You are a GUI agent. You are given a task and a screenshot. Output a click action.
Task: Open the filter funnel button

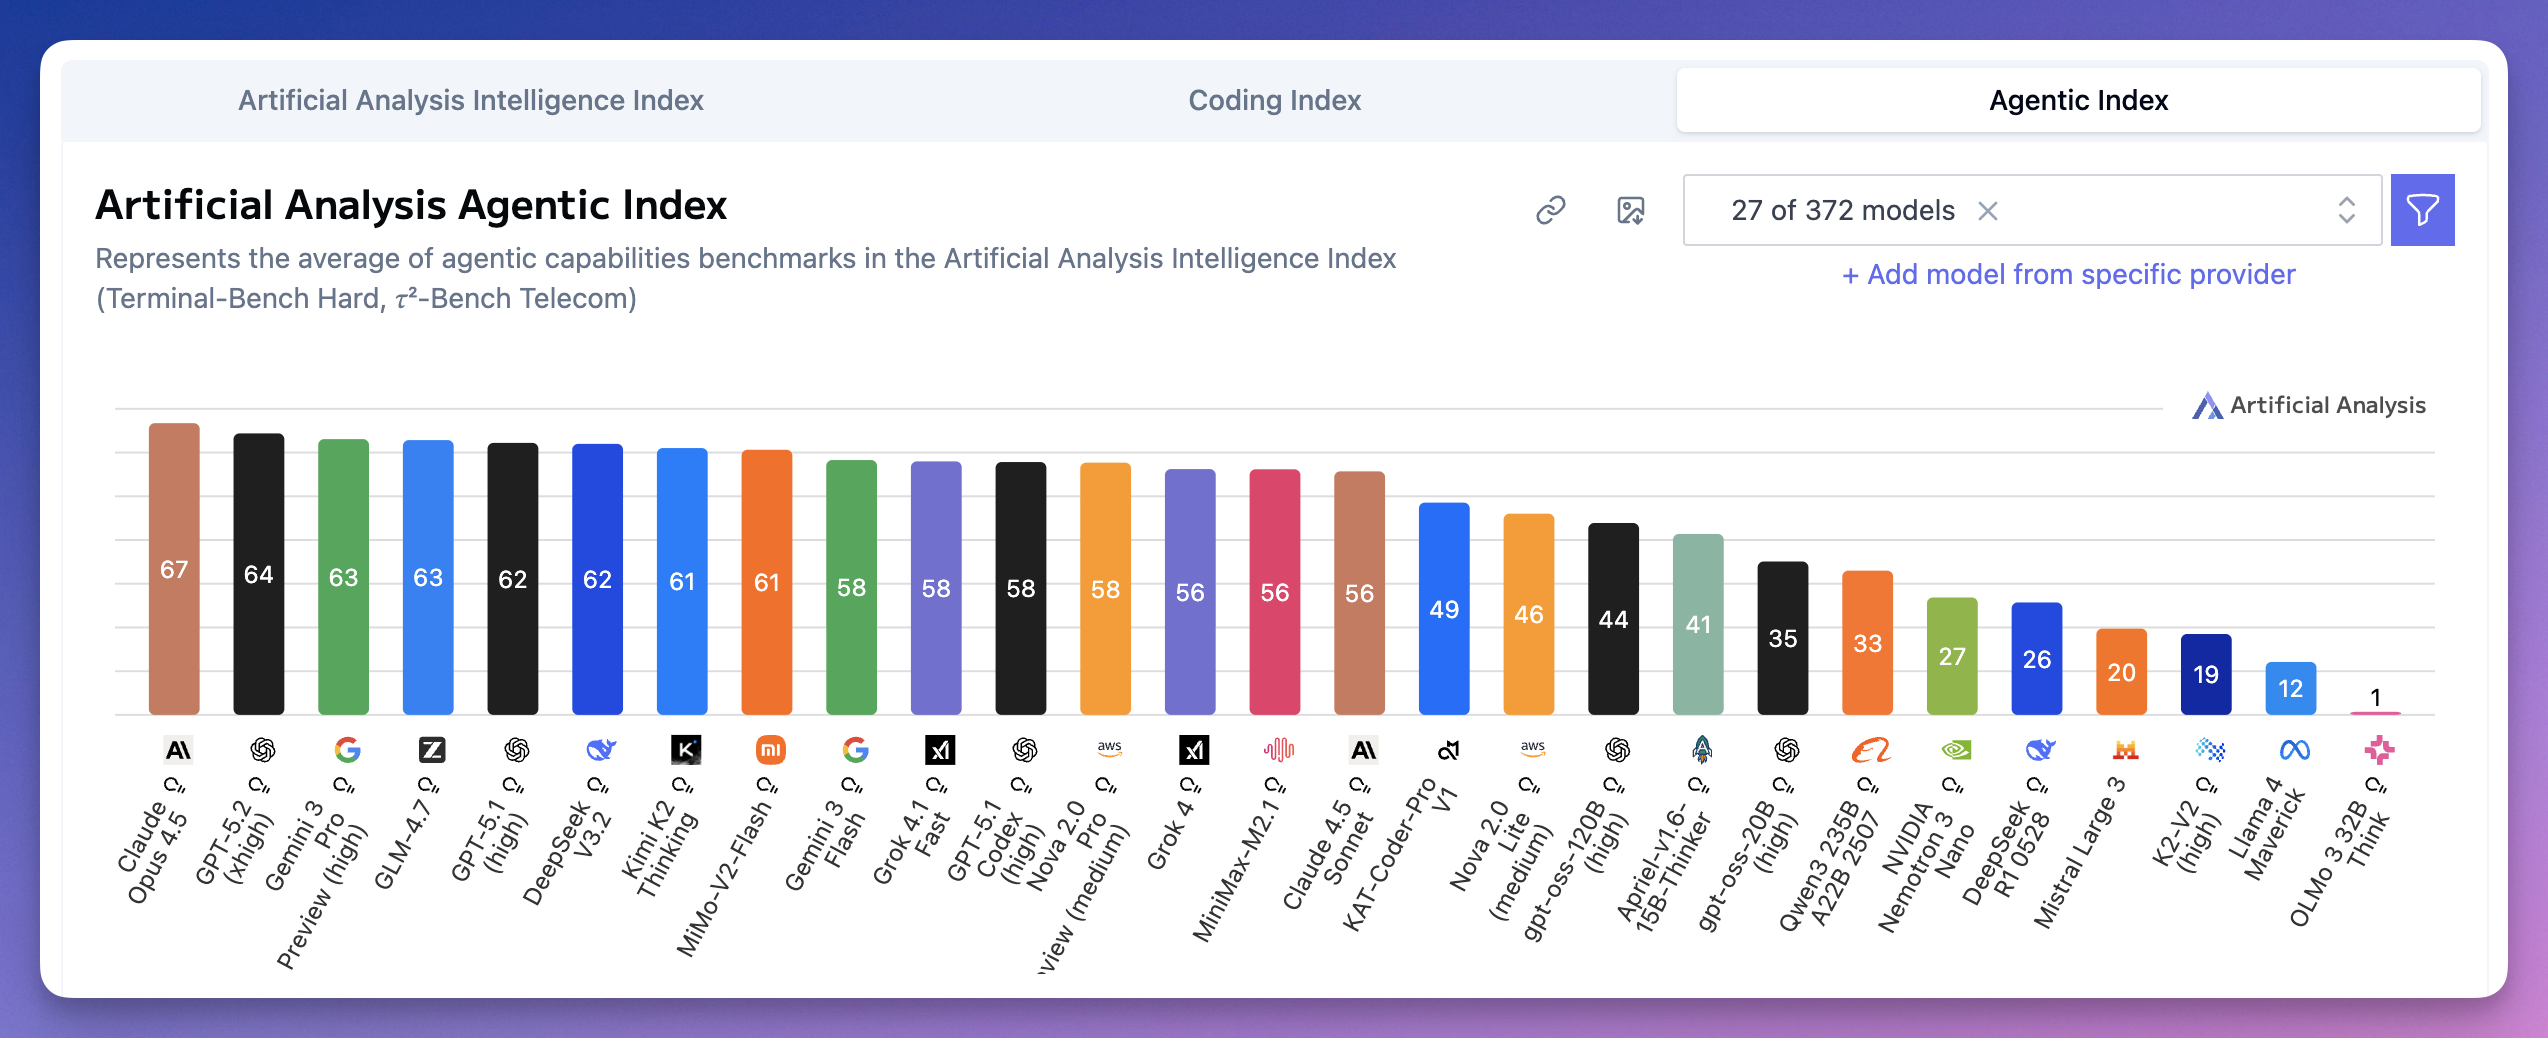2422,210
